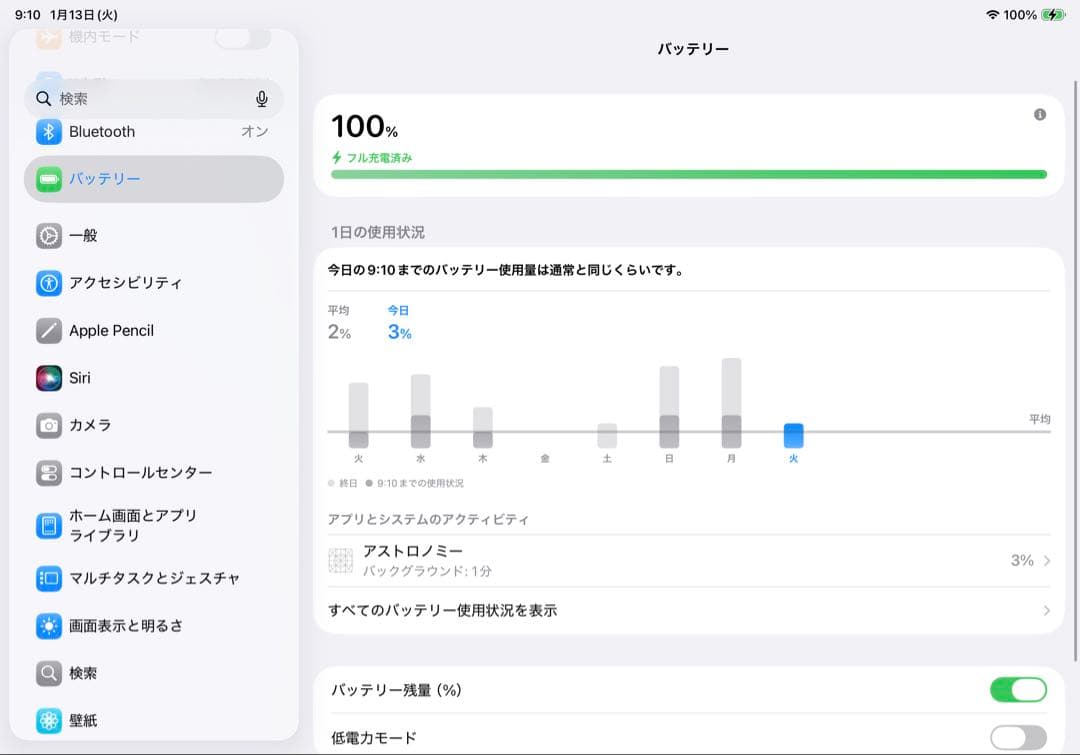This screenshot has height=755, width=1080.
Task: Expand the アストロノミー battery usage row
Action: pos(690,560)
